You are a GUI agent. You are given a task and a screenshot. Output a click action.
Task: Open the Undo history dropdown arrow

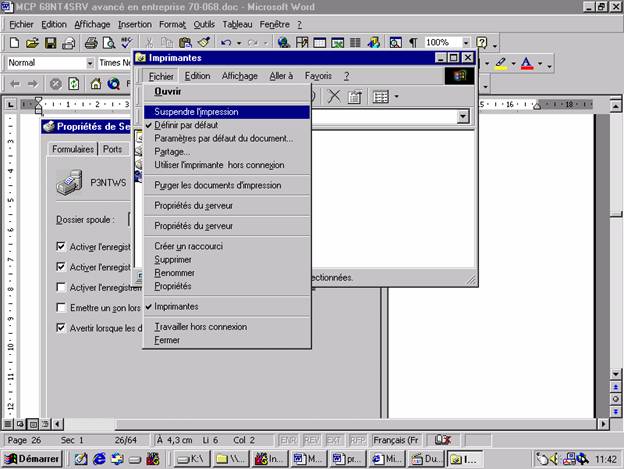pyautogui.click(x=239, y=43)
